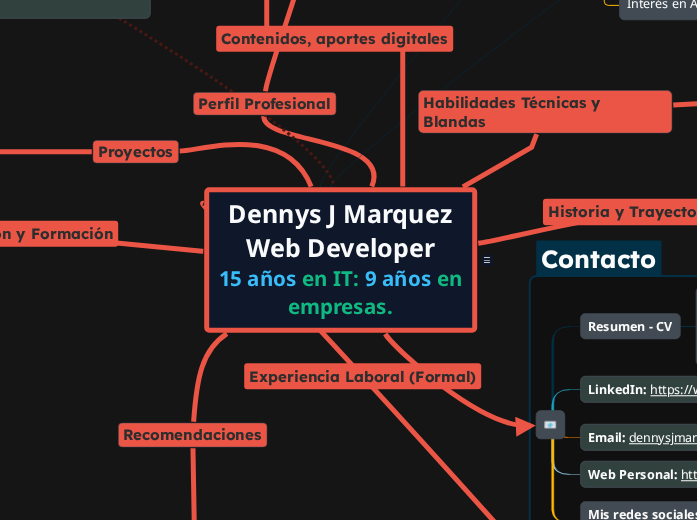
Task: Click the Email address link
Action: pos(662,437)
